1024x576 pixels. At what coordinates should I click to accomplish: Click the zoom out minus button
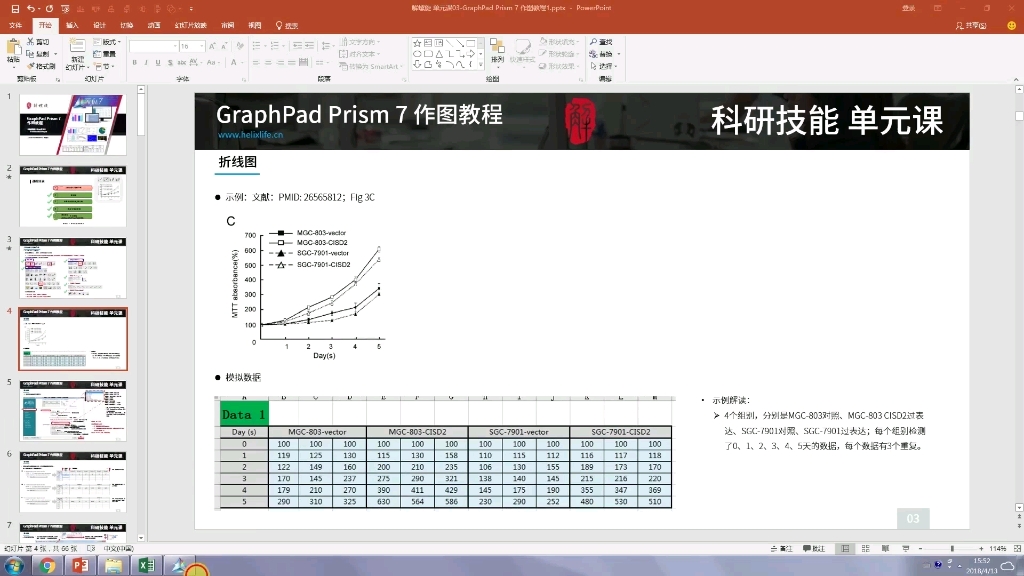pyautogui.click(x=920, y=549)
